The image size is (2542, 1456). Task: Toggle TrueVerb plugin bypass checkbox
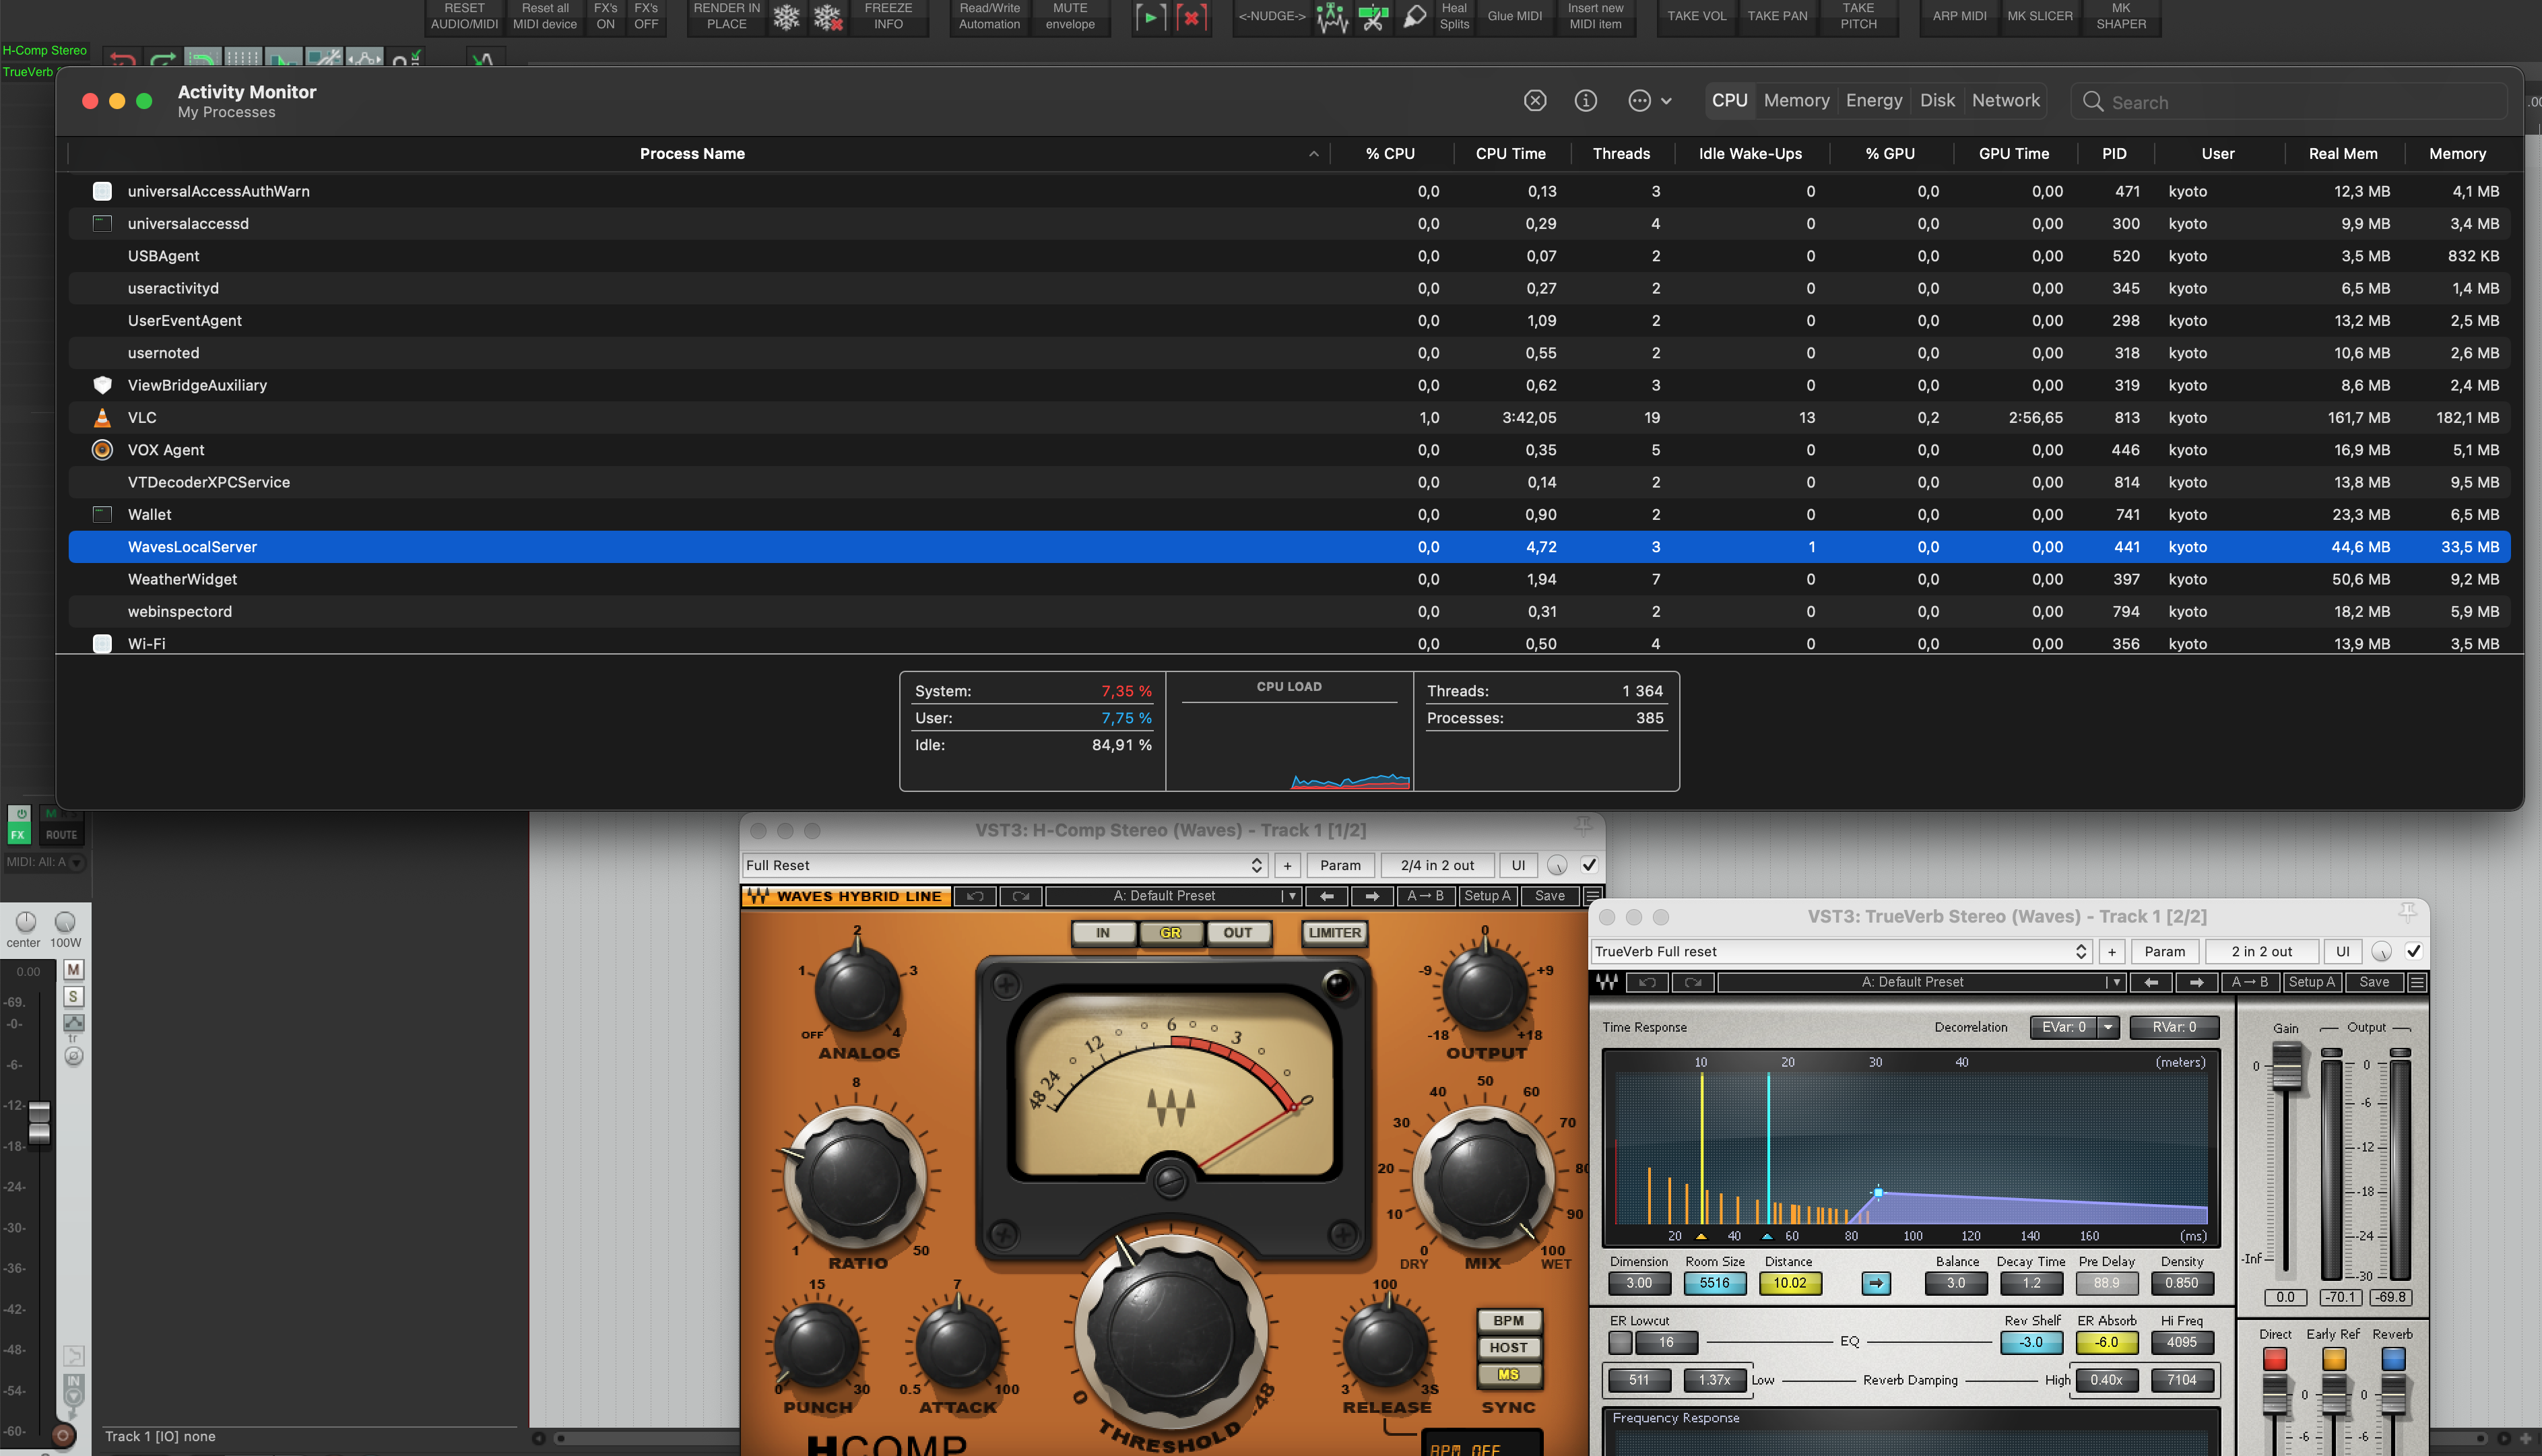[x=2413, y=952]
